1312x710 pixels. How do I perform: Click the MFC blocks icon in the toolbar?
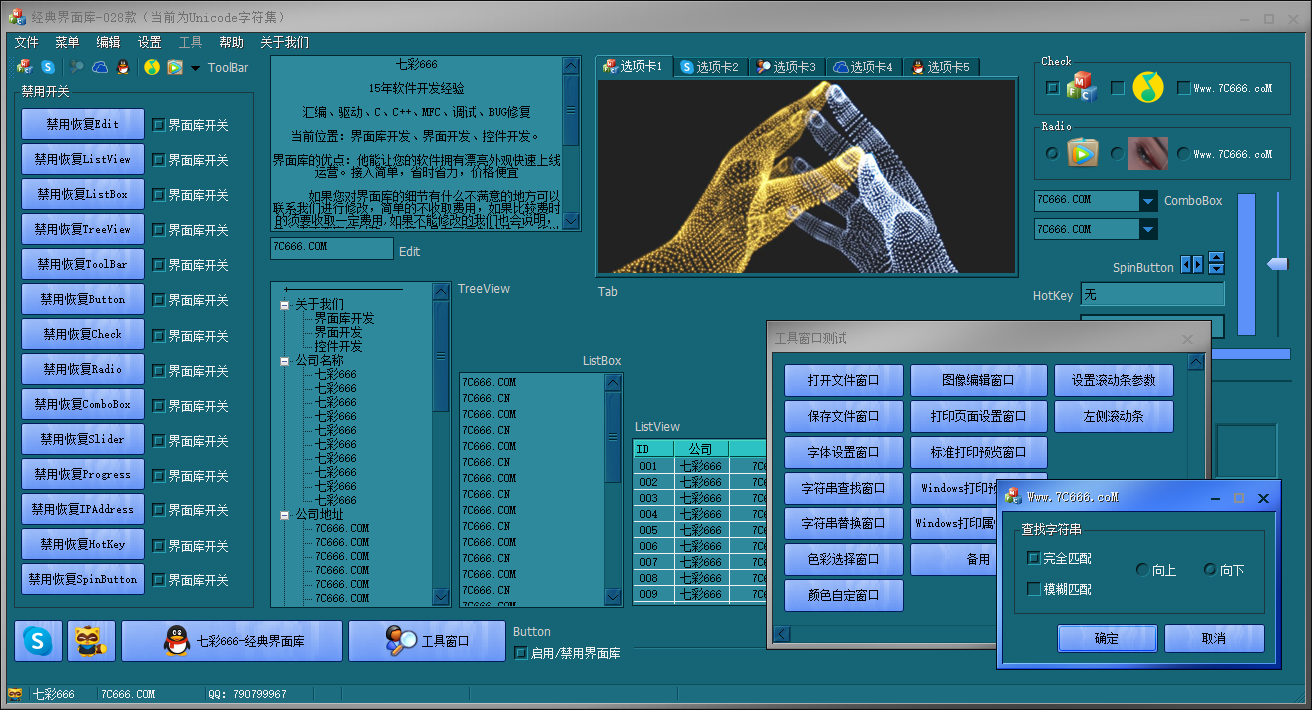tap(25, 67)
